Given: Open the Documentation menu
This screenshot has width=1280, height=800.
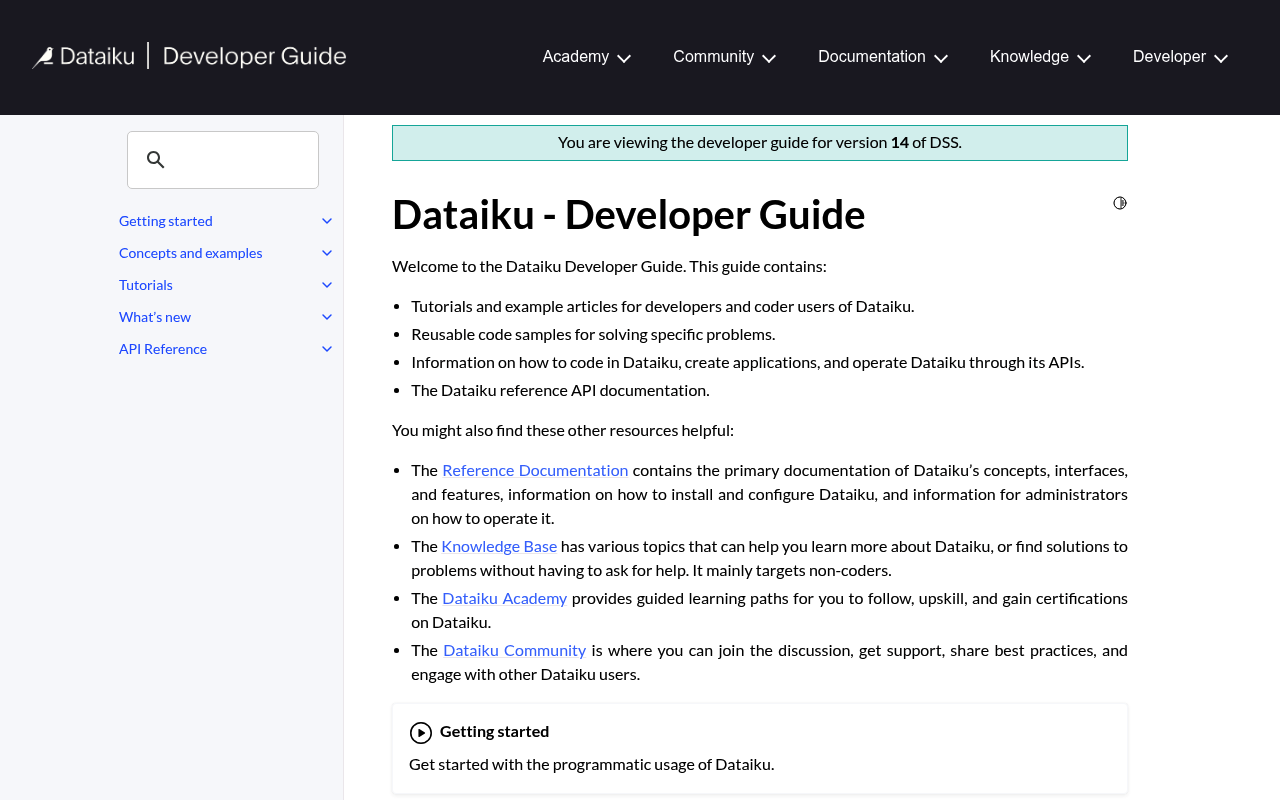Looking at the screenshot, I should (x=871, y=57).
